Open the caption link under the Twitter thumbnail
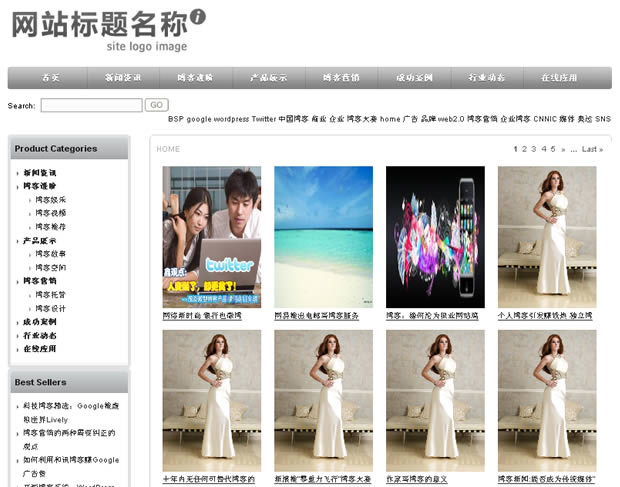 coord(202,316)
